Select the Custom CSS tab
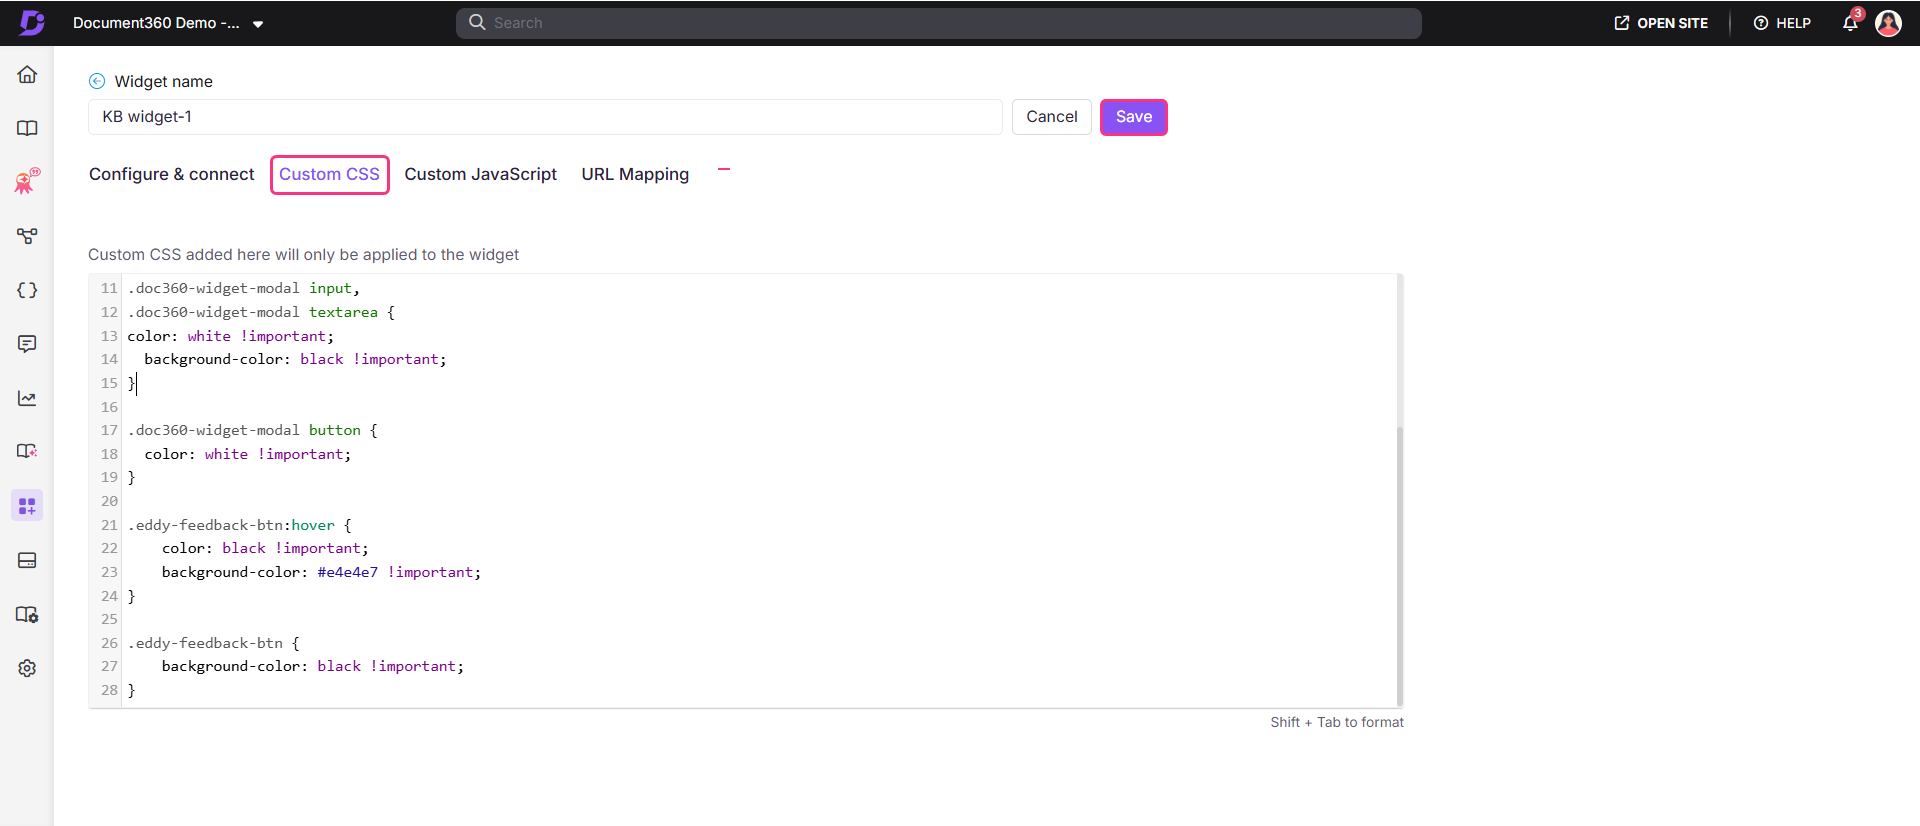This screenshot has width=1920, height=826. (x=329, y=174)
